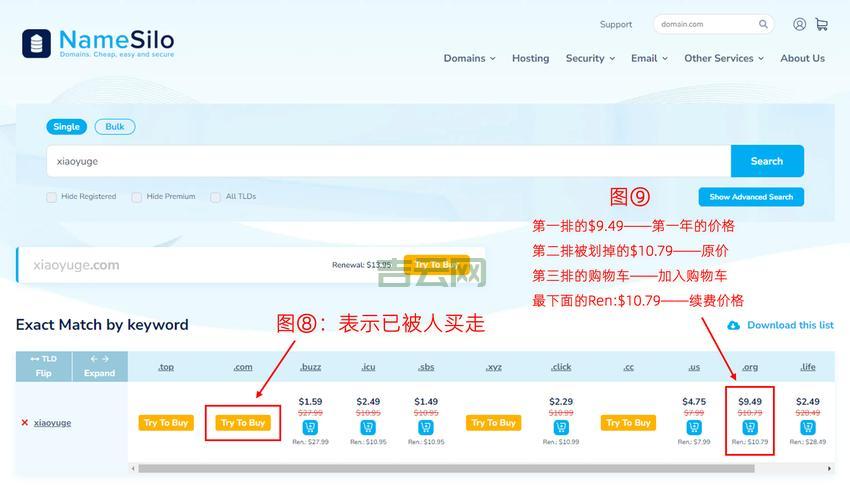Open the Other Services dropdown
Image resolution: width=850 pixels, height=500 pixels.
pyautogui.click(x=723, y=58)
